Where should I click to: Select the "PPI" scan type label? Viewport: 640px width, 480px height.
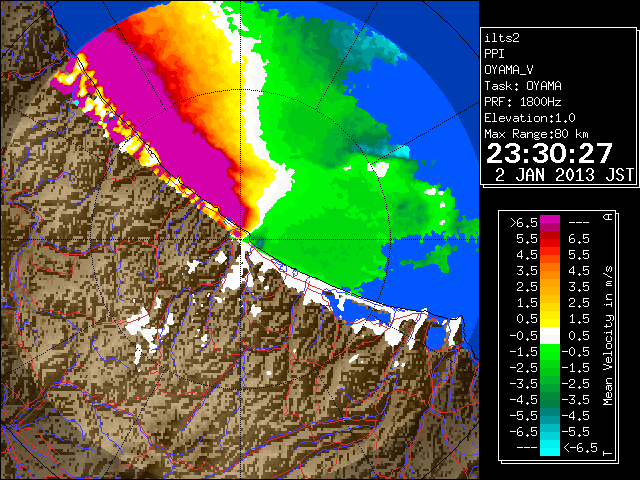coord(494,54)
